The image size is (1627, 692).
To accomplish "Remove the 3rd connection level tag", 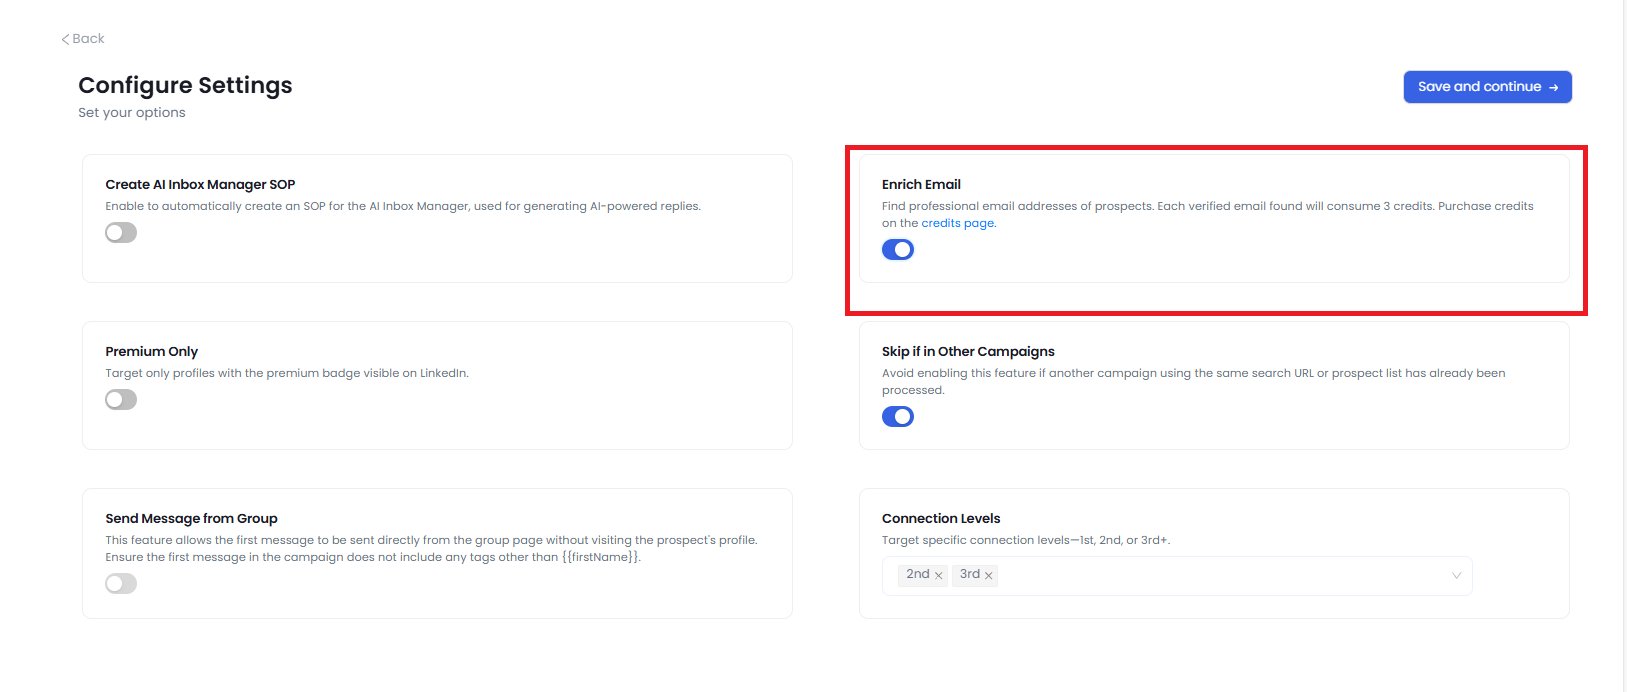I will coord(989,575).
